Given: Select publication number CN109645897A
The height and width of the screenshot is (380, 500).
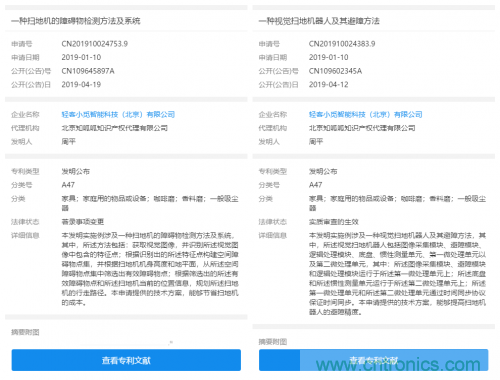Looking at the screenshot, I should tap(88, 71).
